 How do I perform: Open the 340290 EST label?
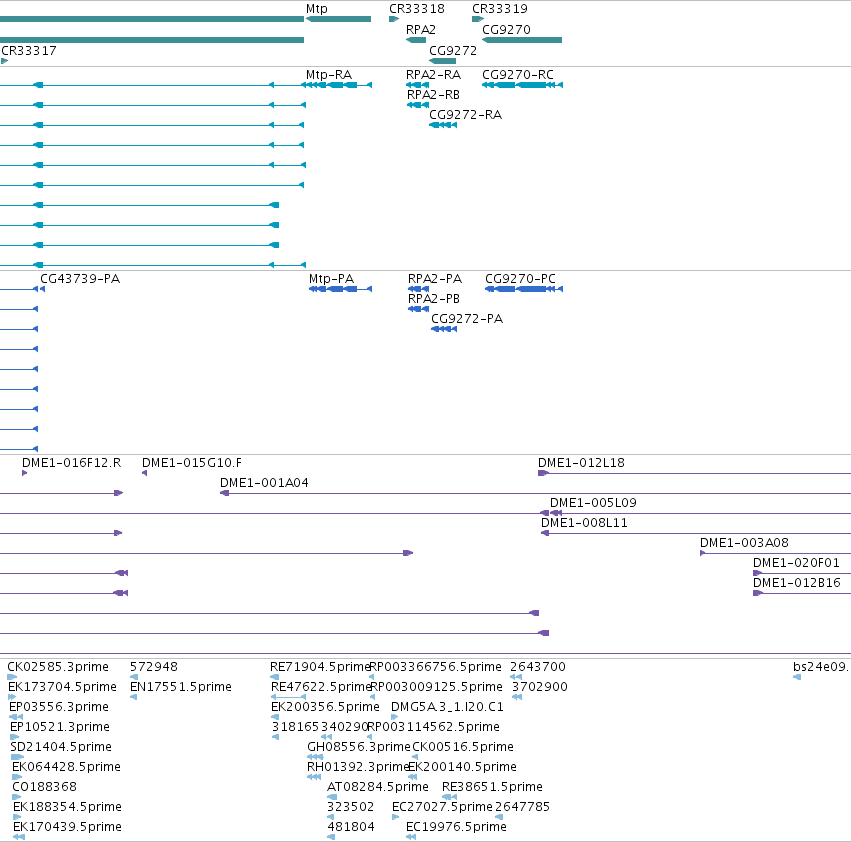click(x=344, y=727)
